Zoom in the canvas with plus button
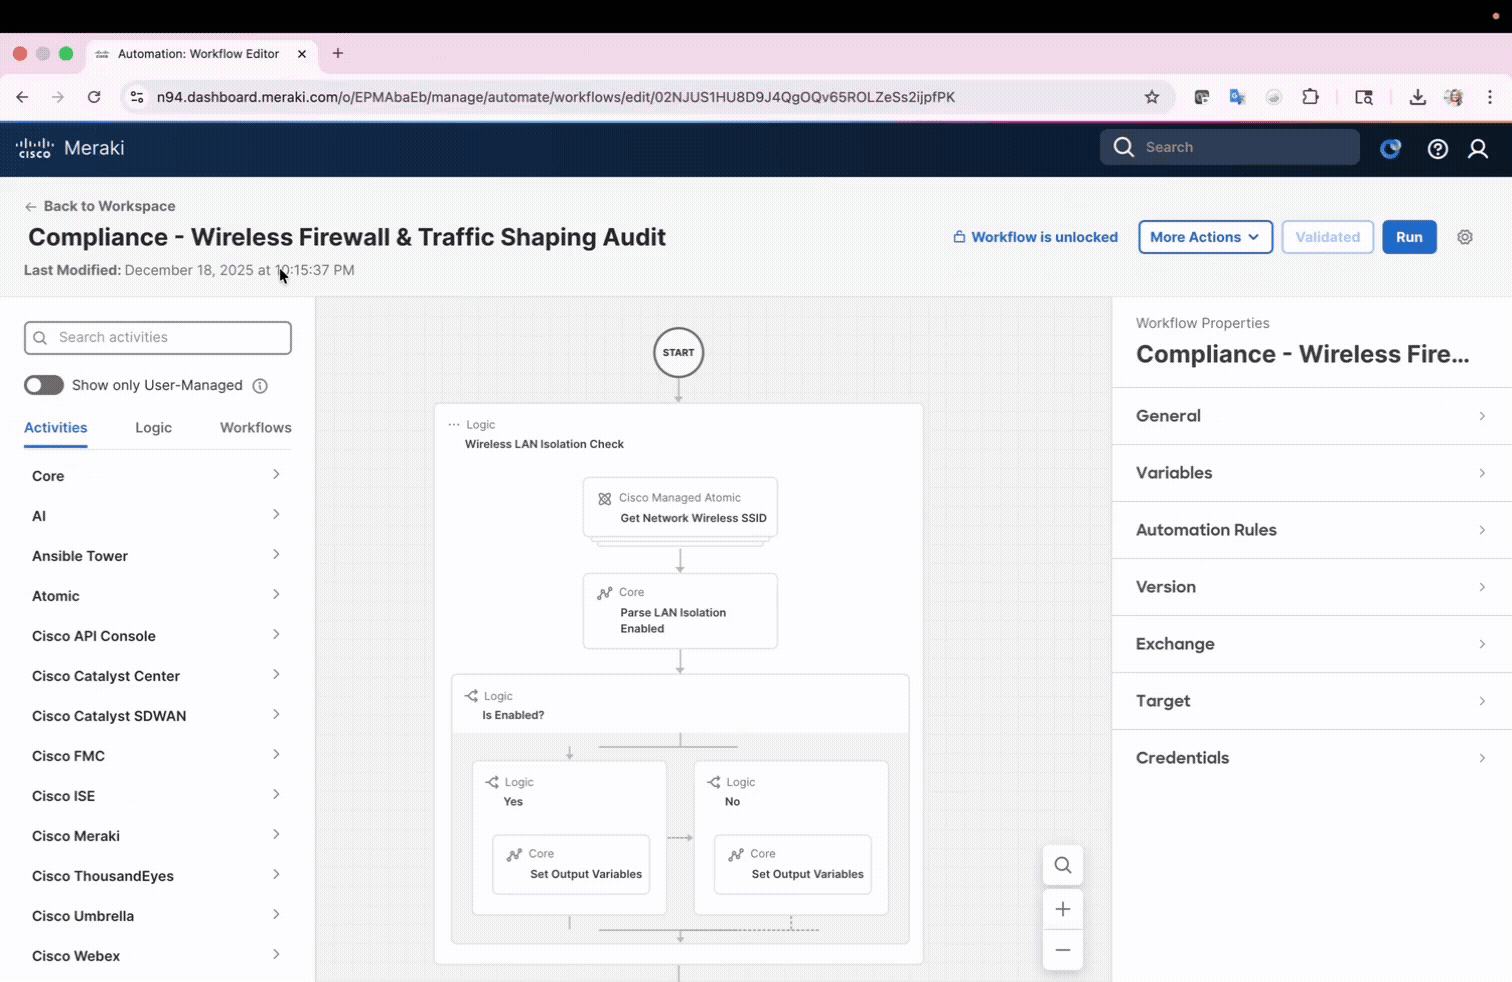 tap(1062, 909)
